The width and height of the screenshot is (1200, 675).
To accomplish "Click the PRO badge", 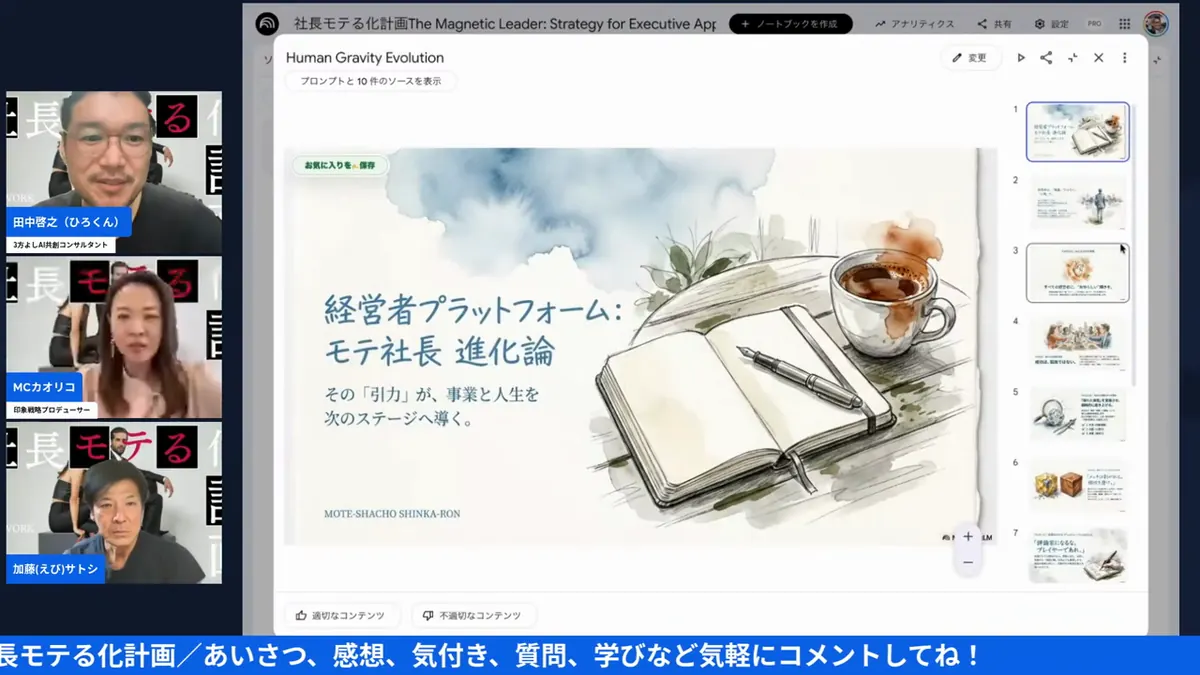I will 1094,24.
